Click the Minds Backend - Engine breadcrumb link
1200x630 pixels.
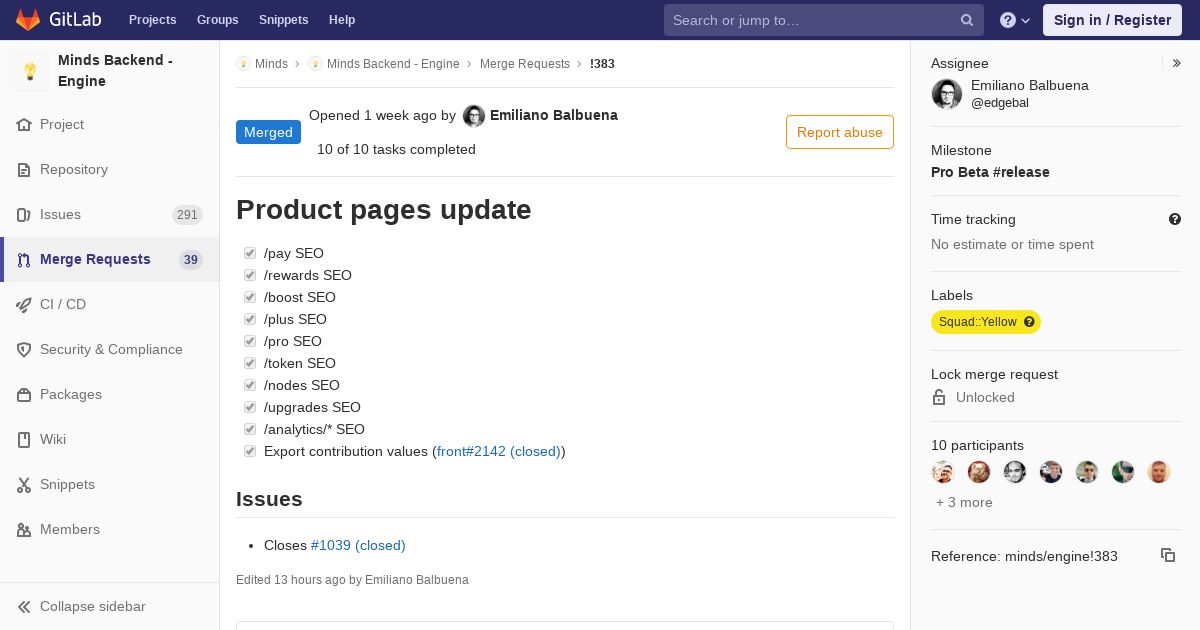[393, 64]
